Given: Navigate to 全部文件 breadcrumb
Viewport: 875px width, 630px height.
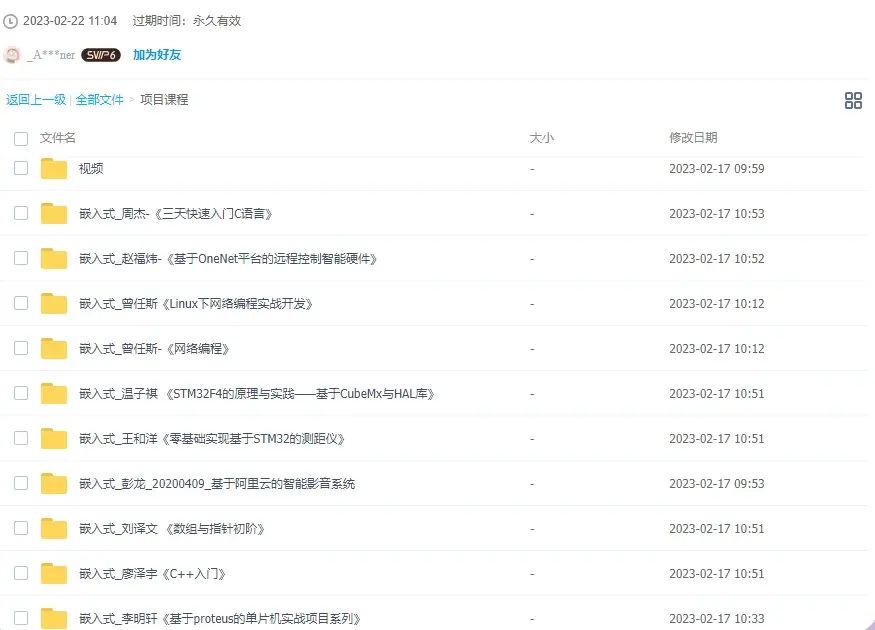Looking at the screenshot, I should click(99, 100).
